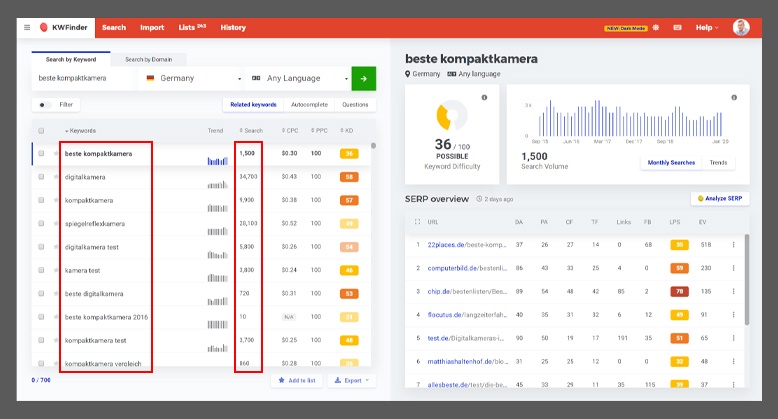The width and height of the screenshot is (778, 419).
Task: Show Keyword Difficulty info tooltip icon
Action: click(484, 97)
